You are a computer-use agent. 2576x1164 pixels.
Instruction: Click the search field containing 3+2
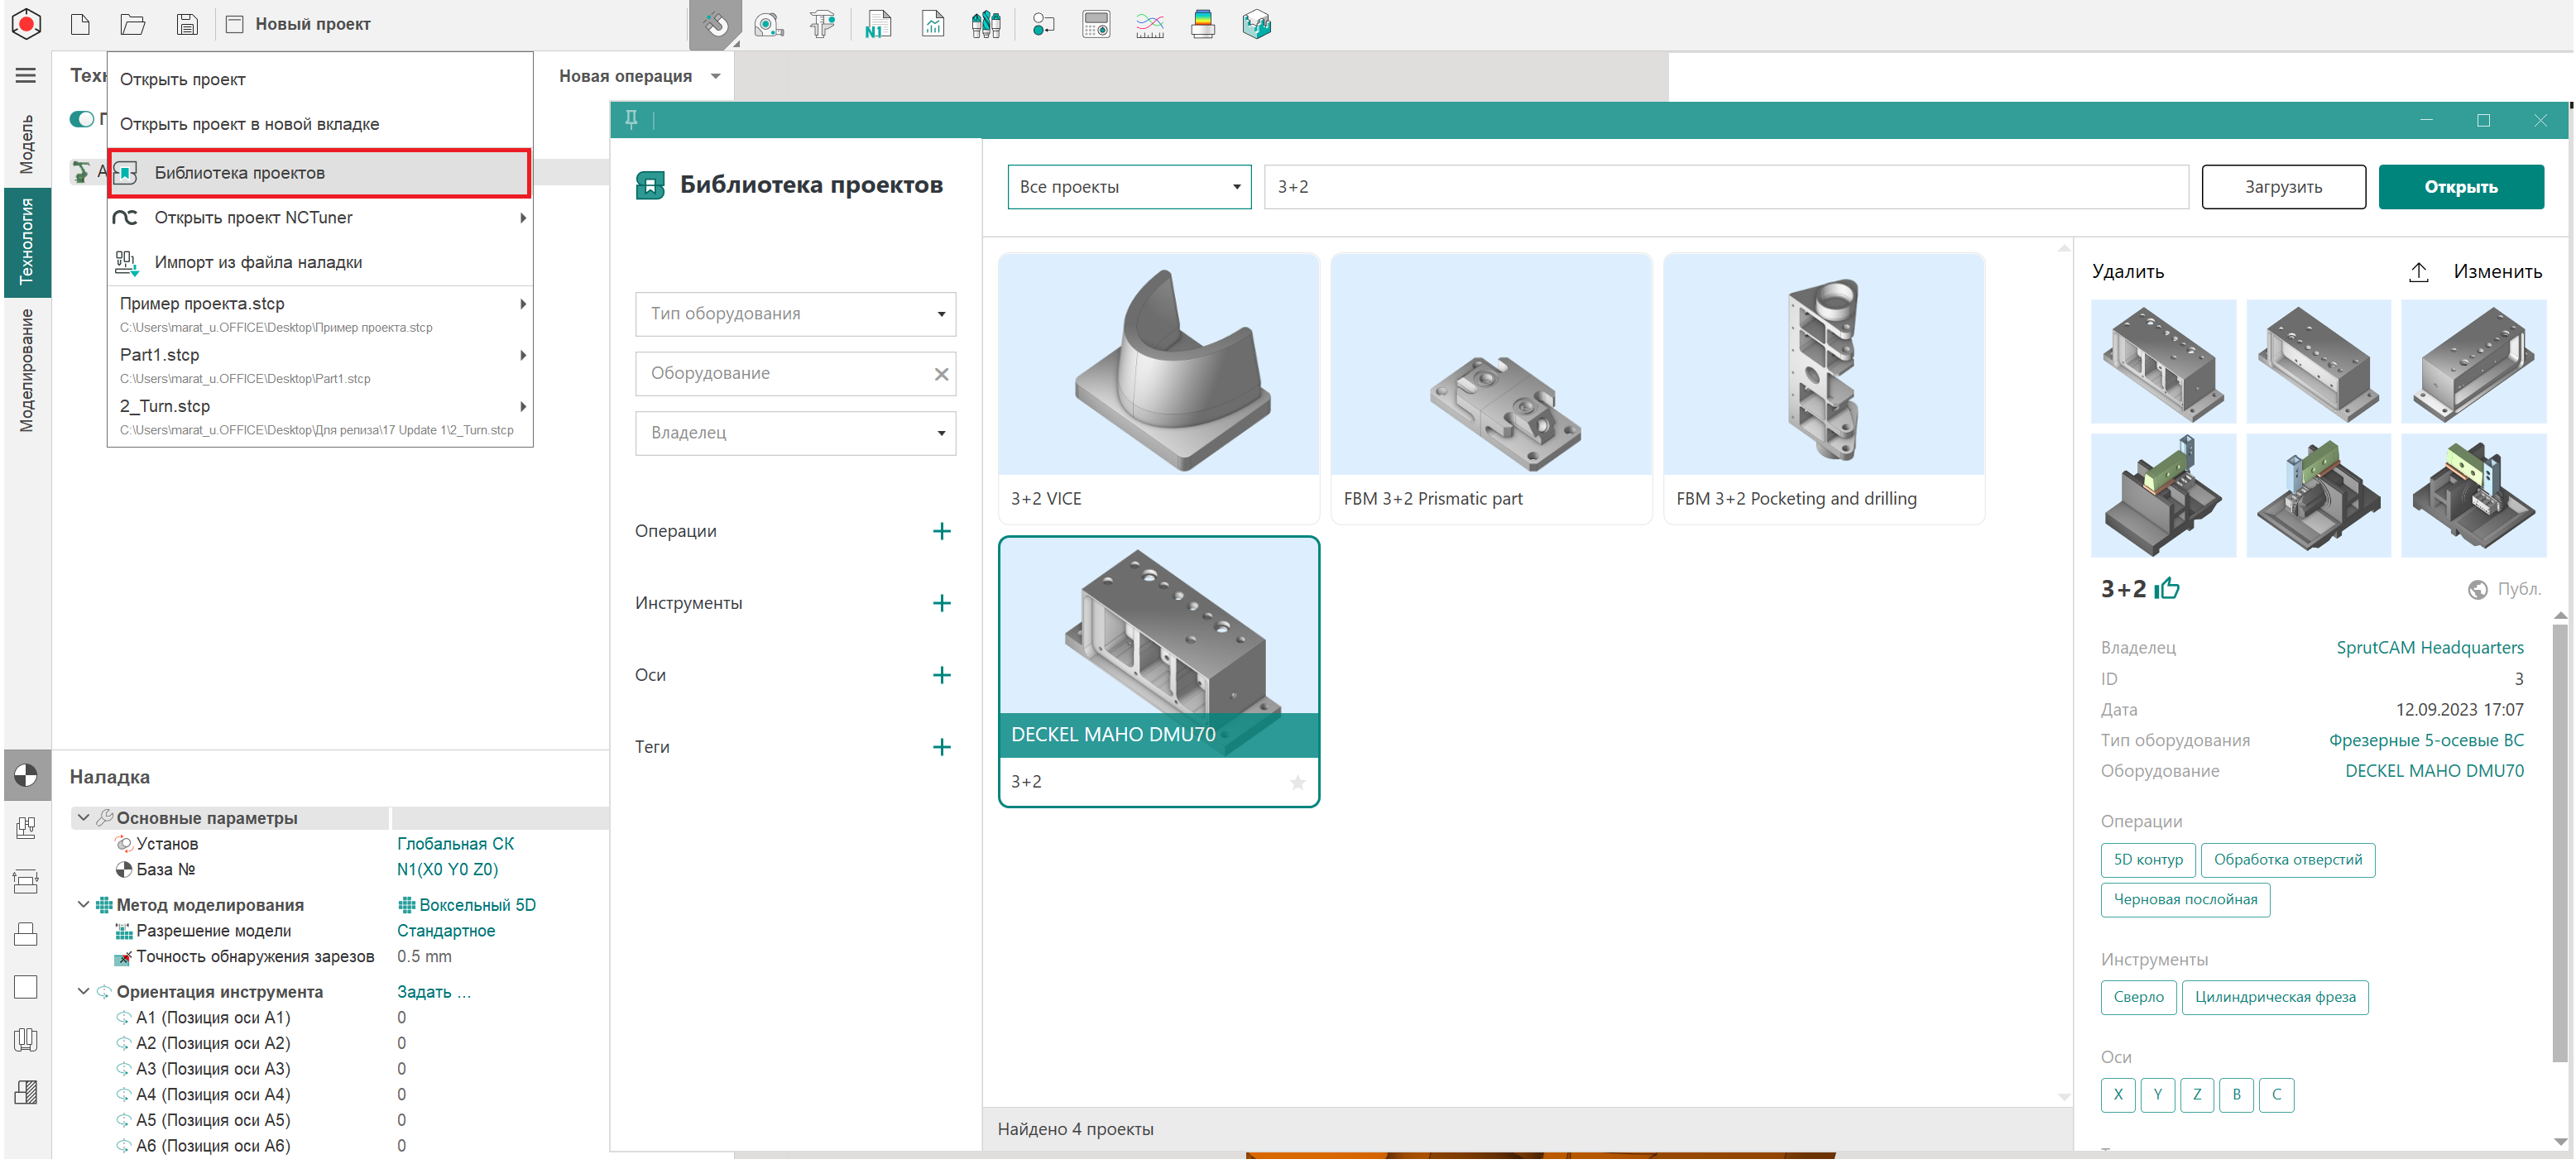[x=1725, y=187]
